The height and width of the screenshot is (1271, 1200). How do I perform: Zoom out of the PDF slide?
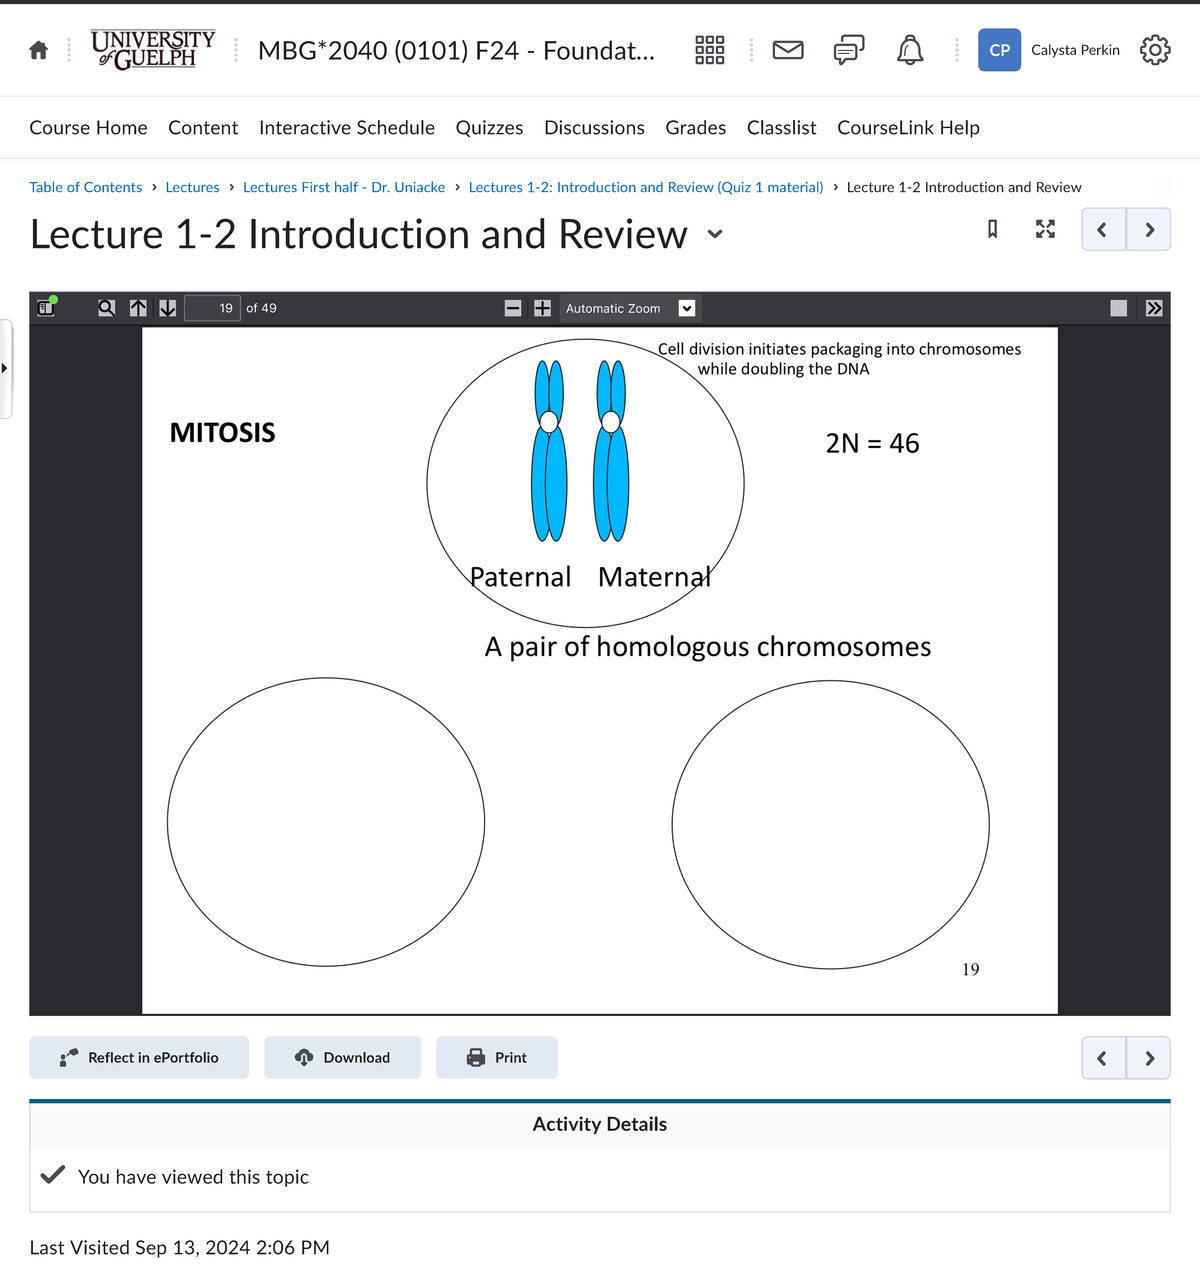(x=513, y=308)
